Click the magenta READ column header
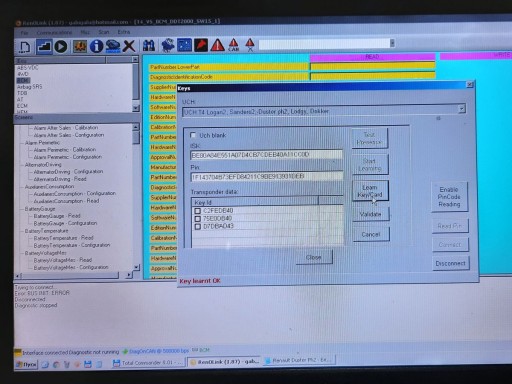 coord(372,57)
